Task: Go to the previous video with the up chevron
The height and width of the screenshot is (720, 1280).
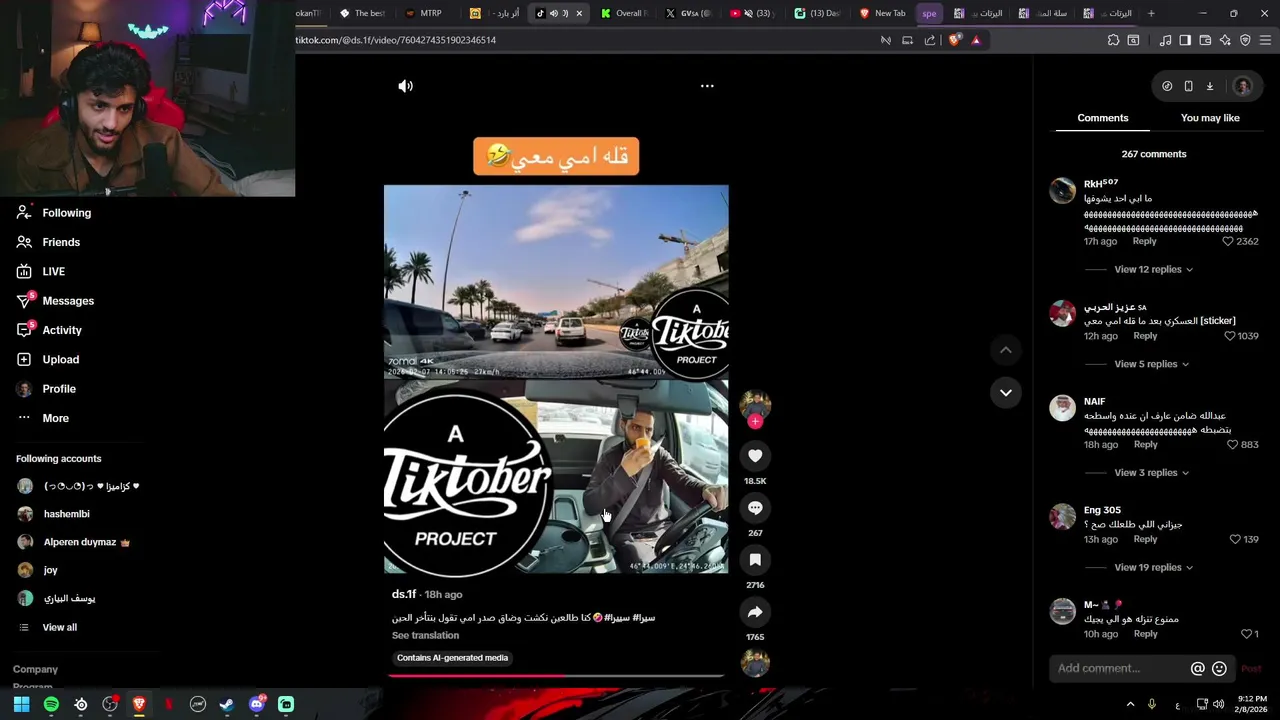Action: [1006, 350]
